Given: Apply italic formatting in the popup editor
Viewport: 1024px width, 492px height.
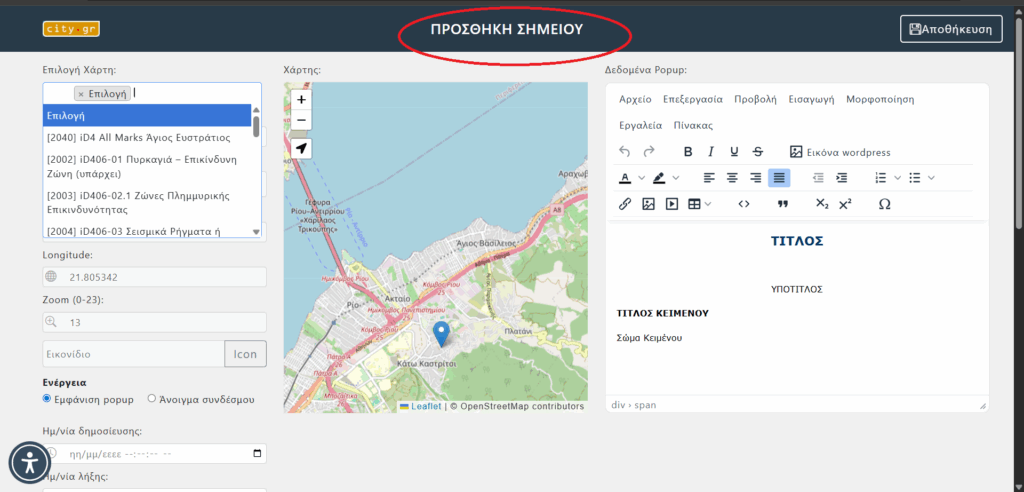Looking at the screenshot, I should 711,152.
